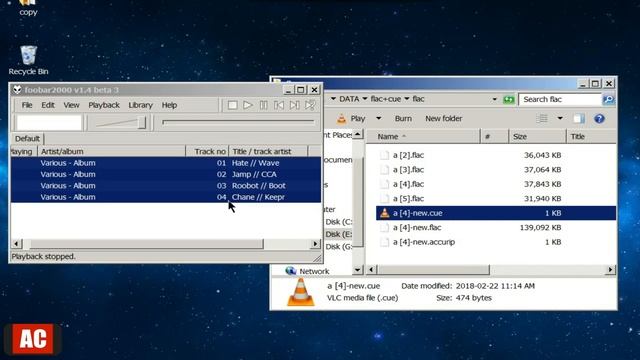Click the file icon of a [4].flac
The image size is (640, 360).
384,184
